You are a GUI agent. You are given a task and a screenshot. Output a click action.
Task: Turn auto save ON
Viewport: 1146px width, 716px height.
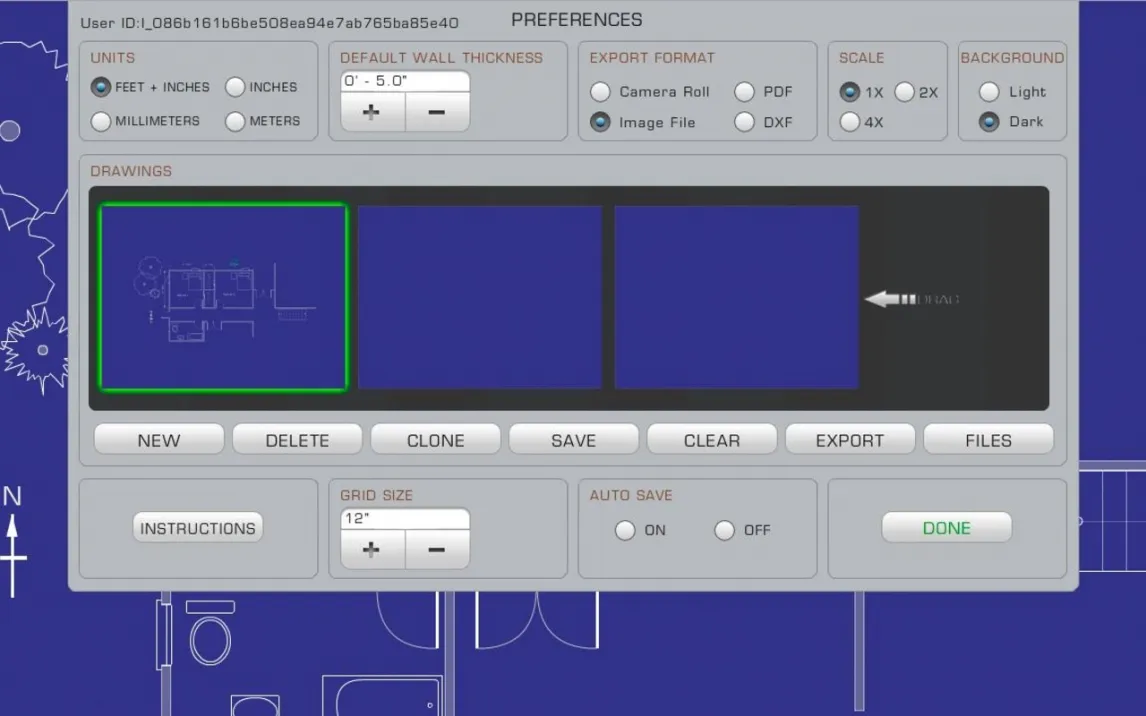click(x=625, y=530)
